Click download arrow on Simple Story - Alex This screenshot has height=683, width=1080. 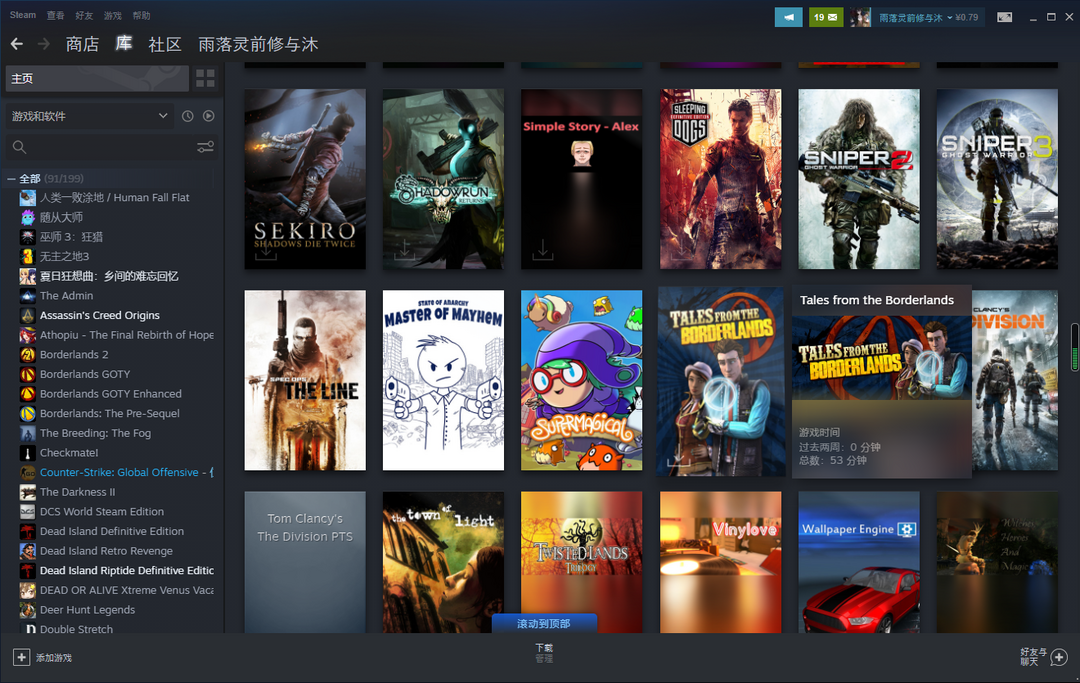coord(543,249)
